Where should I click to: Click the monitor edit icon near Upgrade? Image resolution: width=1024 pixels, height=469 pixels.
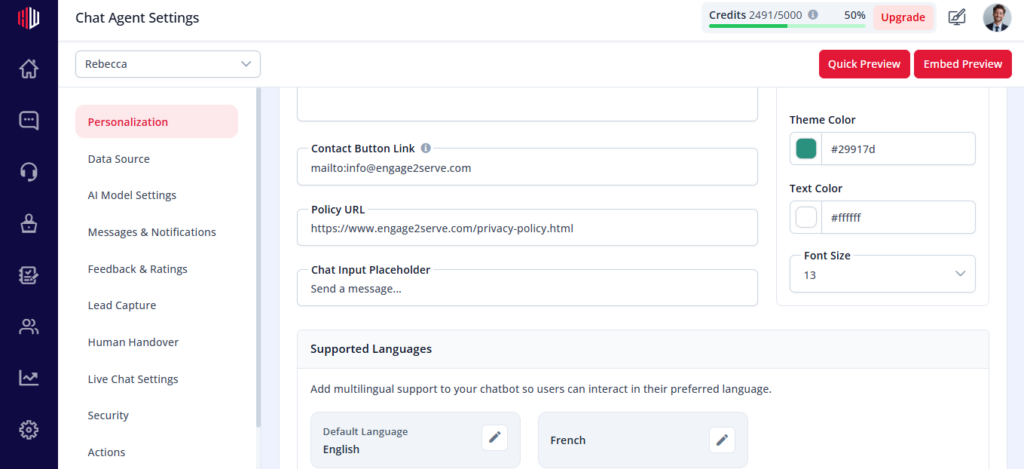coord(957,18)
